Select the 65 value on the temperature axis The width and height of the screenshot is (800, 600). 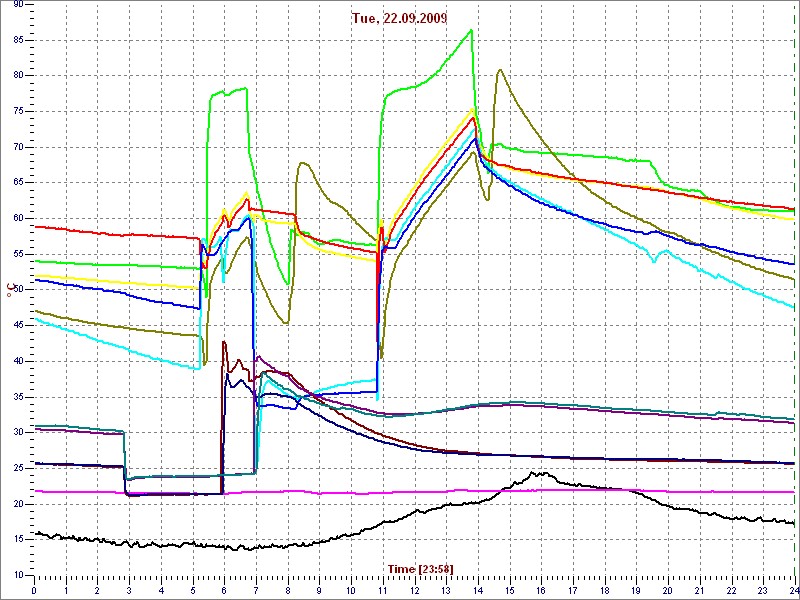click(17, 183)
